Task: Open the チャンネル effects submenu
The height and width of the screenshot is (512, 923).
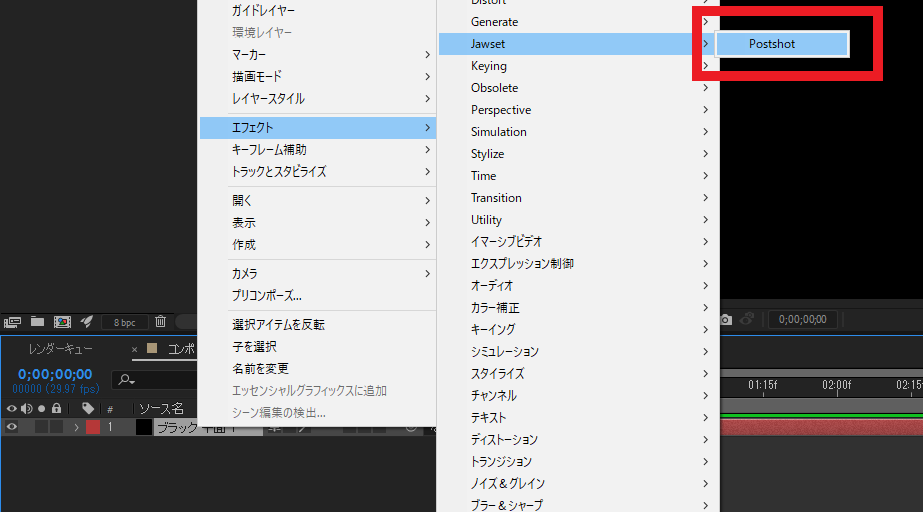Action: tap(577, 395)
